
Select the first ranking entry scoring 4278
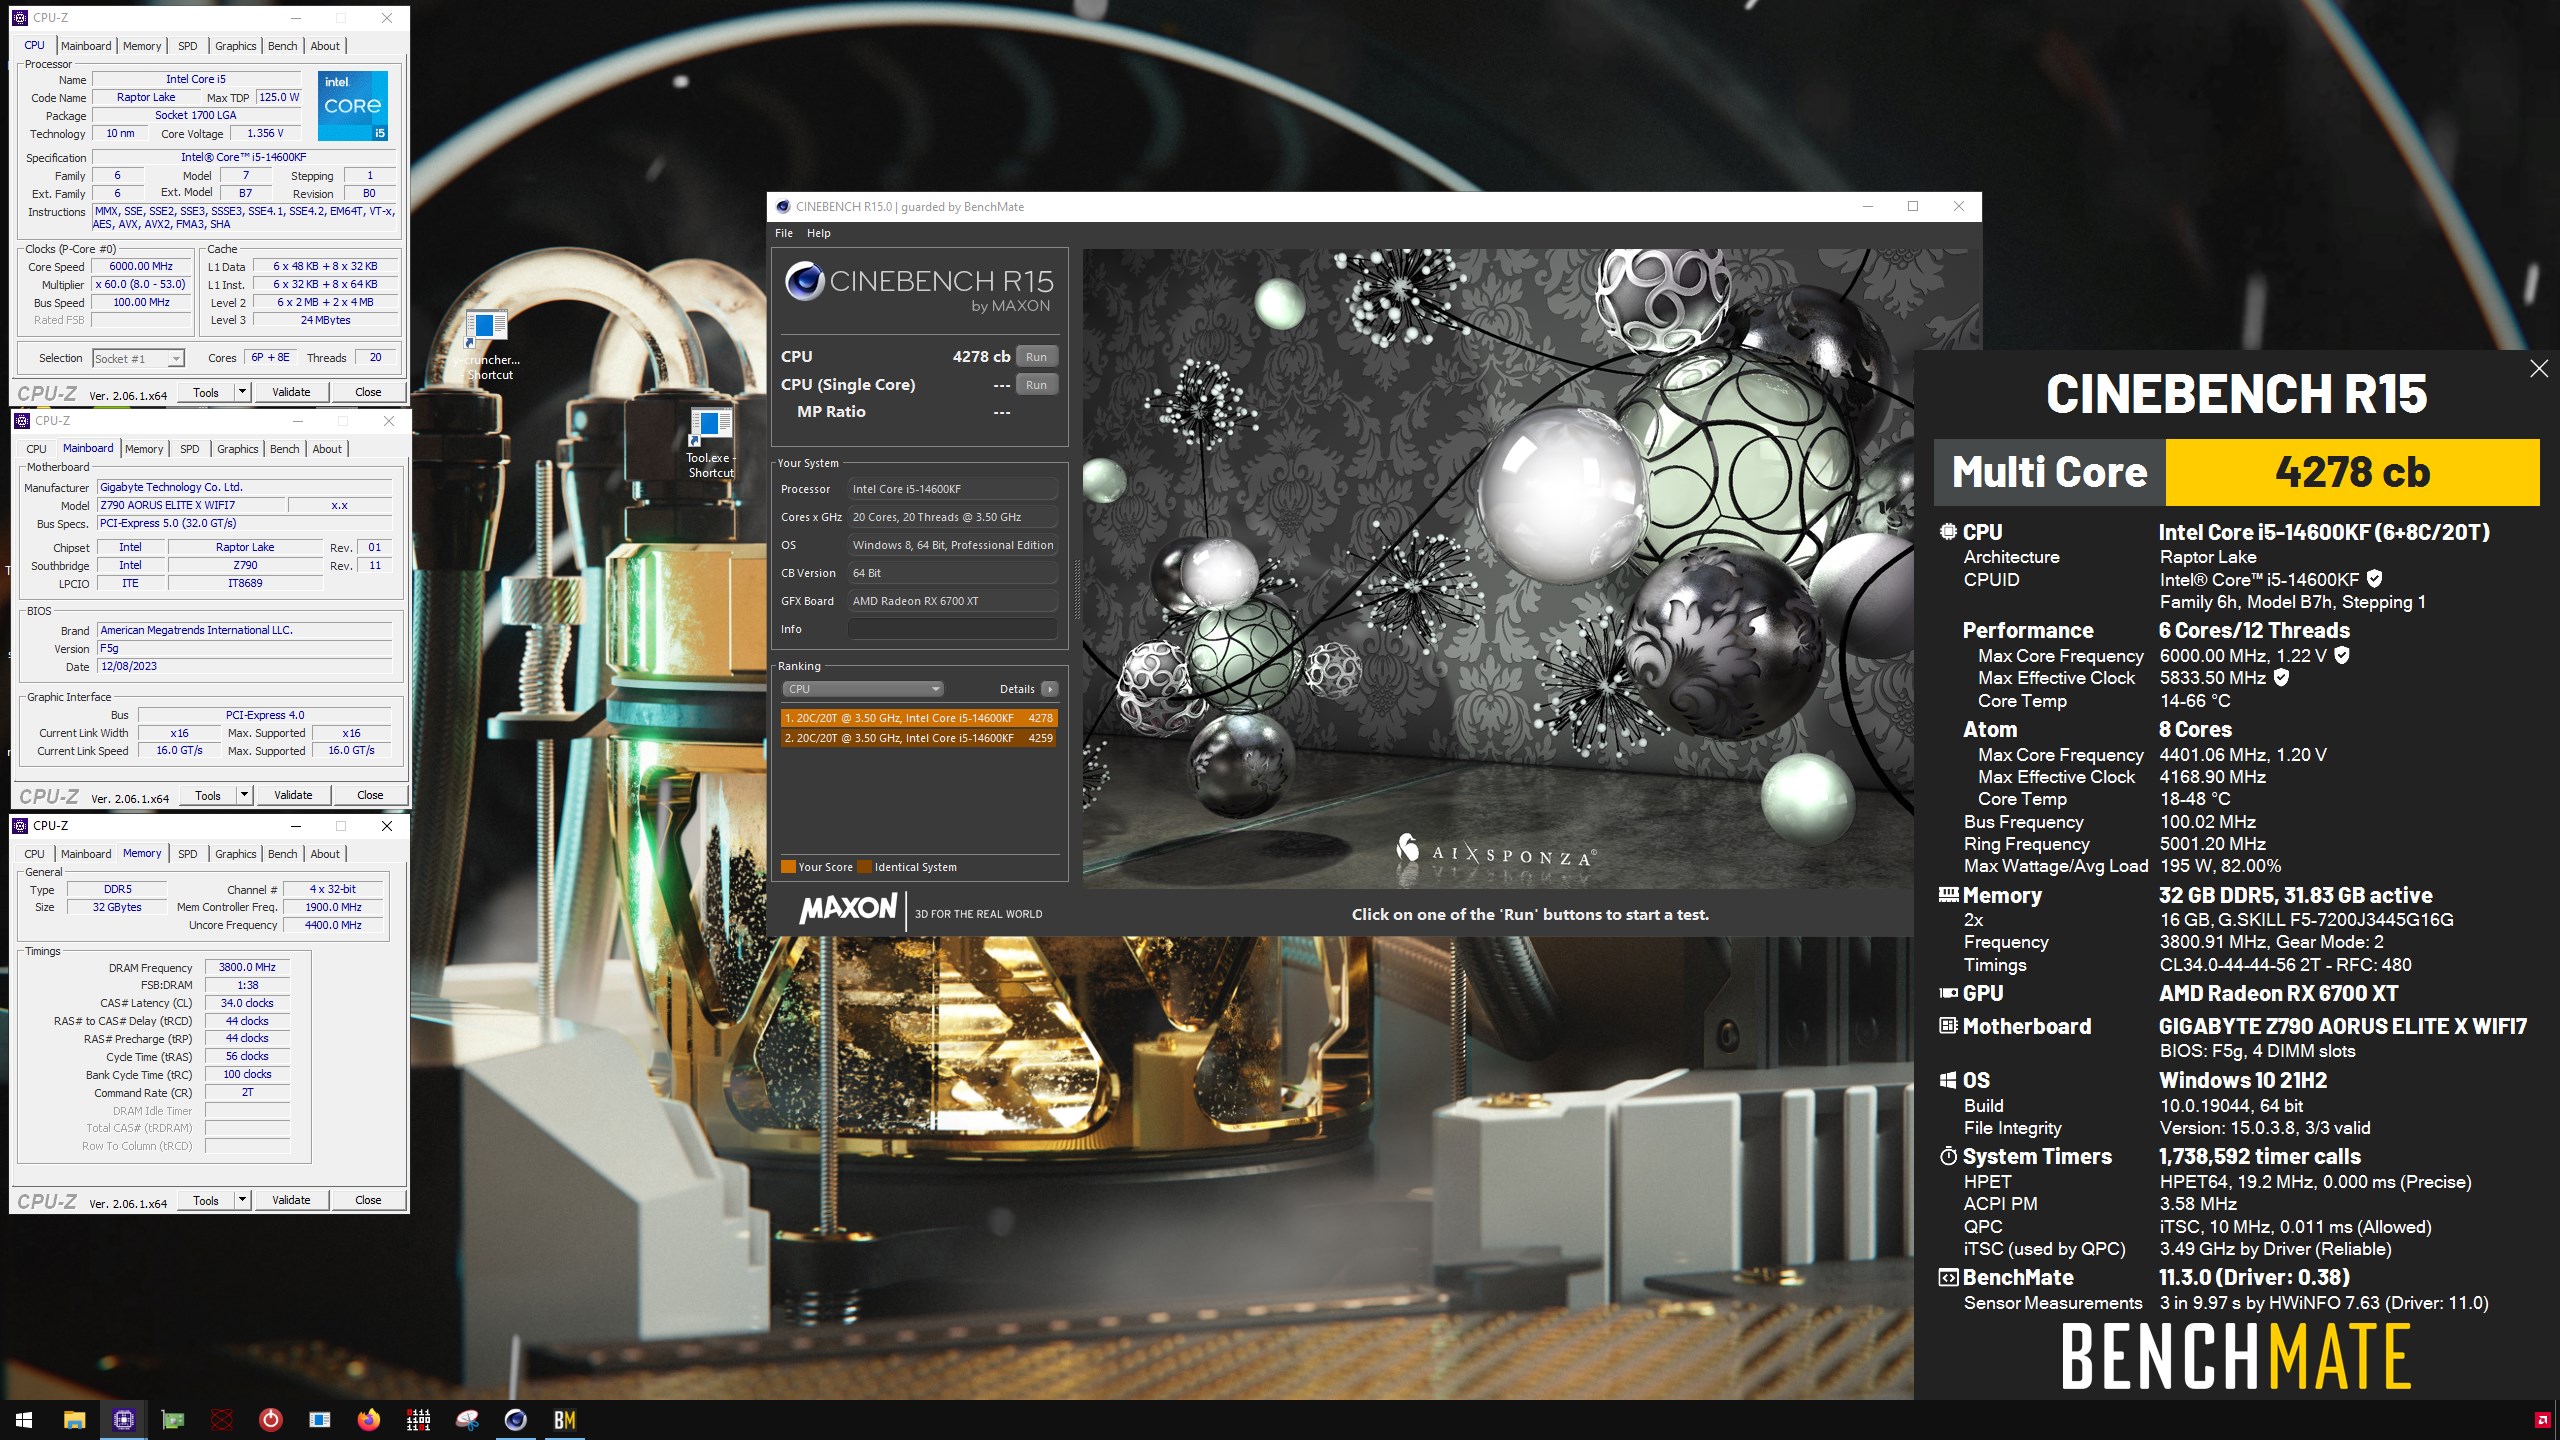(x=919, y=718)
